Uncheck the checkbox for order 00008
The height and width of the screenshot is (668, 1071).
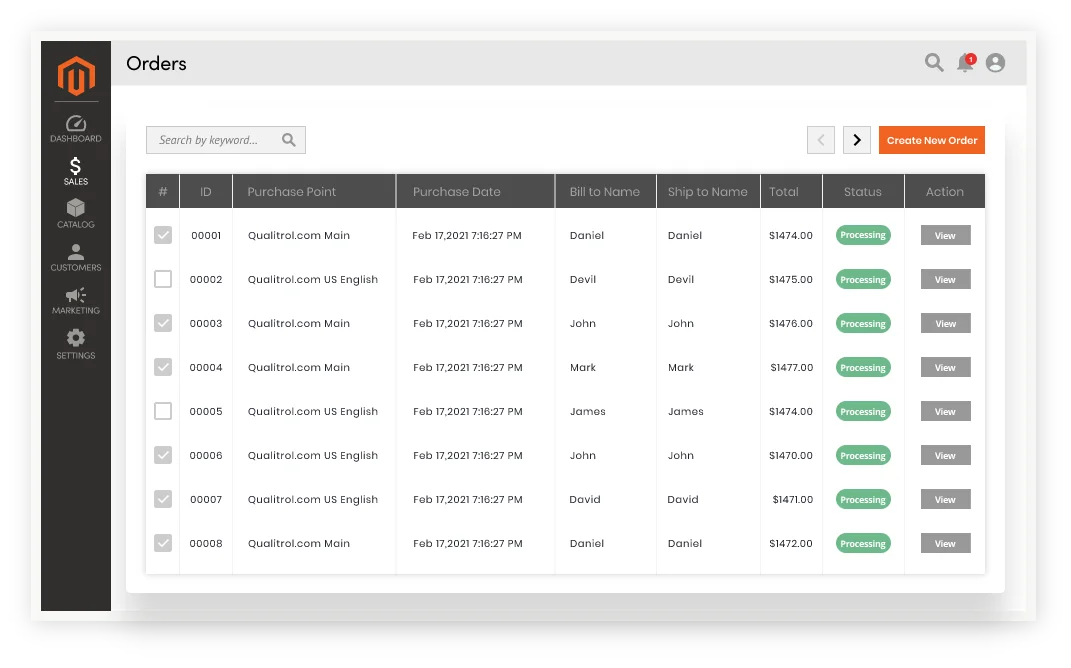point(163,543)
